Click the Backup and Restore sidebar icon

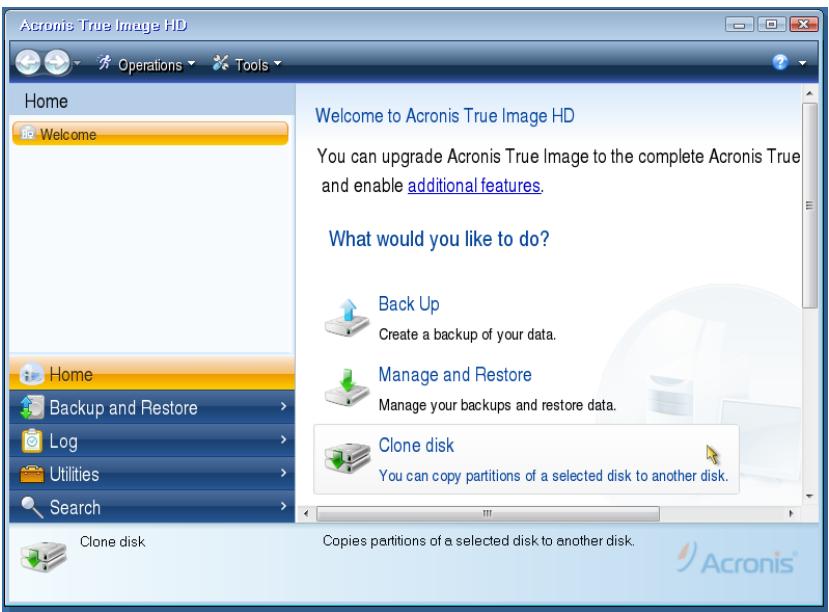(32, 407)
